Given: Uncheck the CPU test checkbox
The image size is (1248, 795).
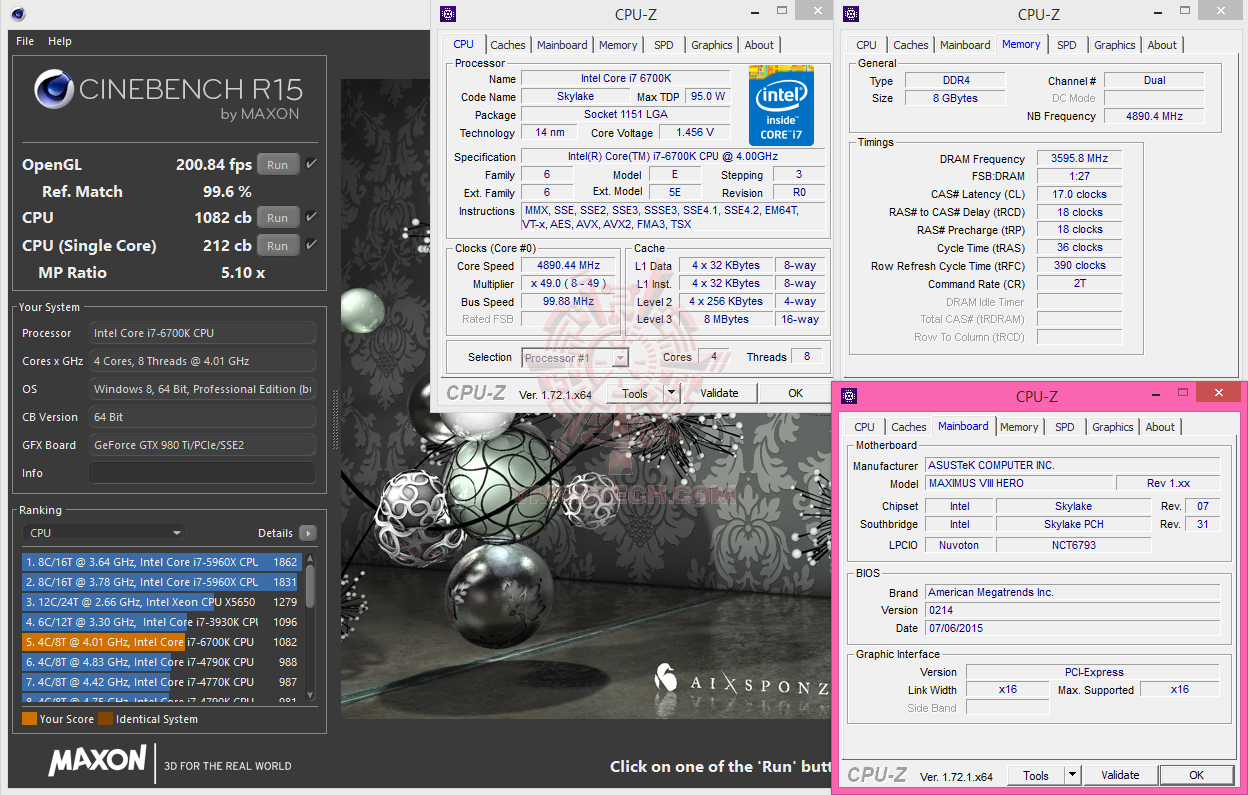Looking at the screenshot, I should (312, 217).
